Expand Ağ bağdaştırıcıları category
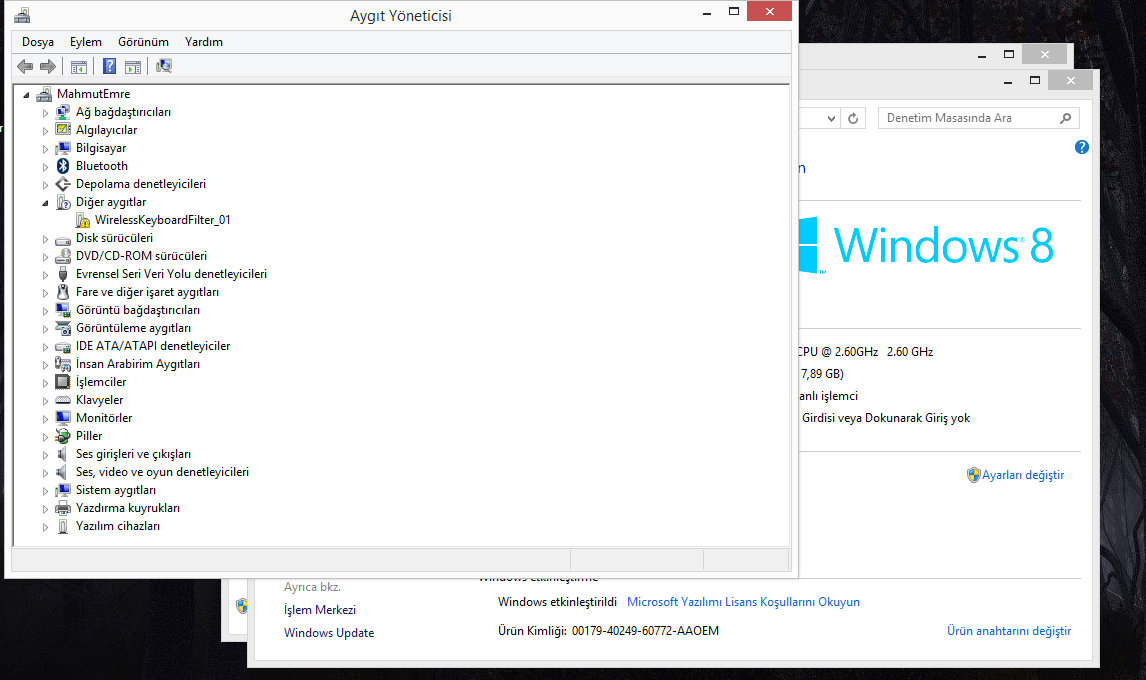The height and width of the screenshot is (680, 1146). pyautogui.click(x=45, y=113)
